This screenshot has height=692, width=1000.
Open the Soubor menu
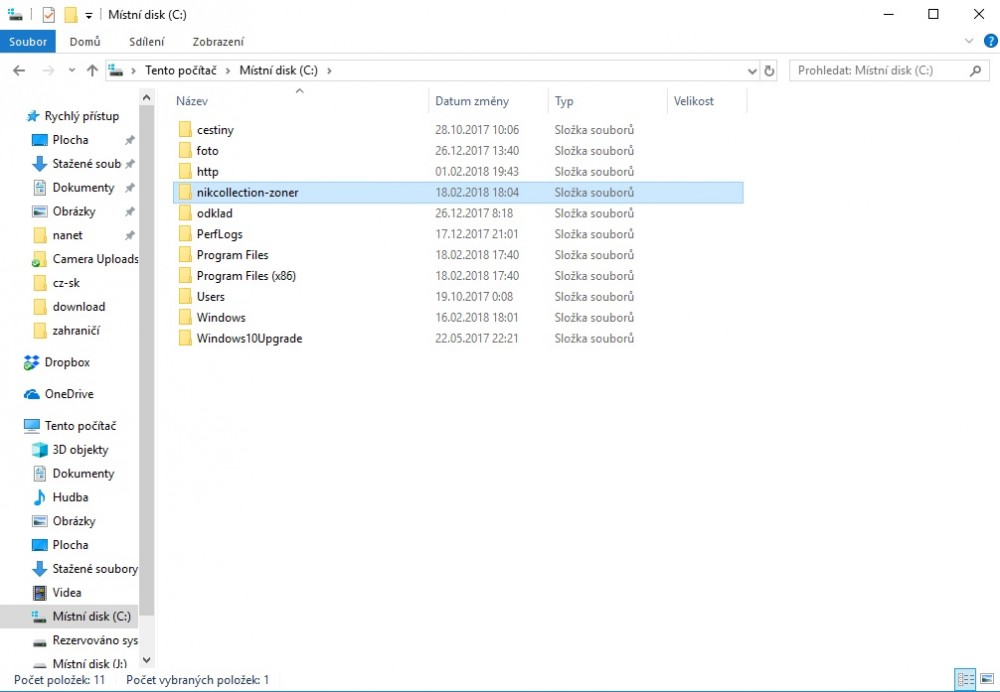click(x=28, y=41)
